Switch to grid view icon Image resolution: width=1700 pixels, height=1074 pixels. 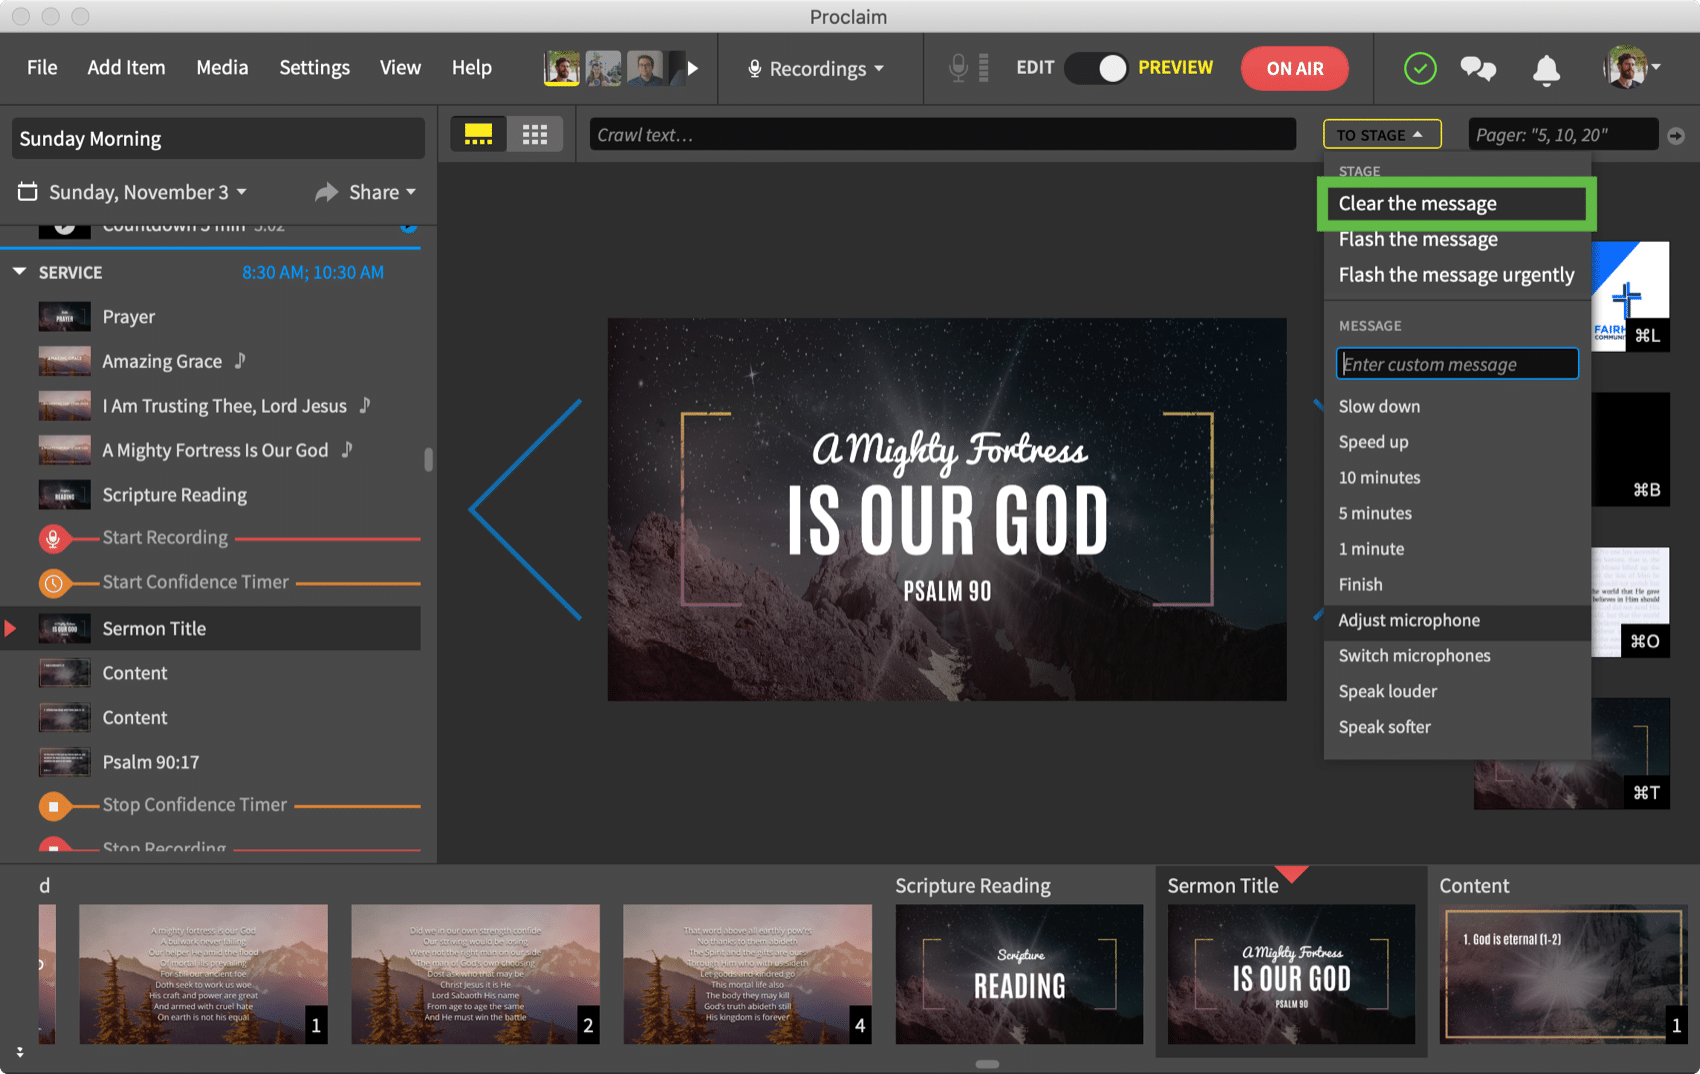(x=535, y=134)
